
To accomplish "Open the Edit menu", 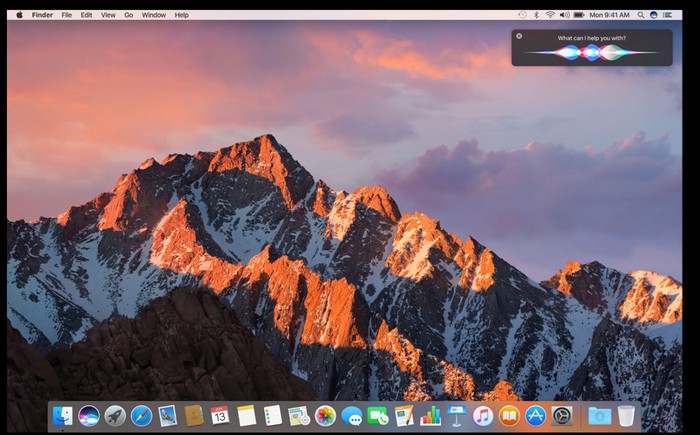I will point(86,15).
